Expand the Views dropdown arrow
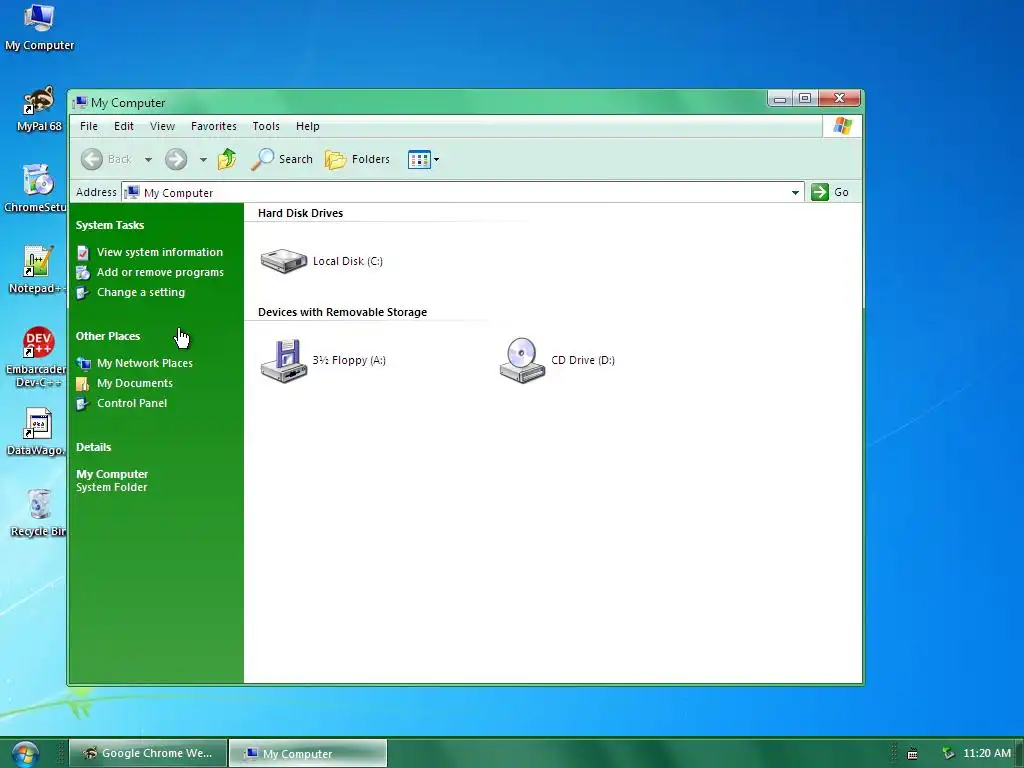Viewport: 1024px width, 768px height. (x=436, y=159)
